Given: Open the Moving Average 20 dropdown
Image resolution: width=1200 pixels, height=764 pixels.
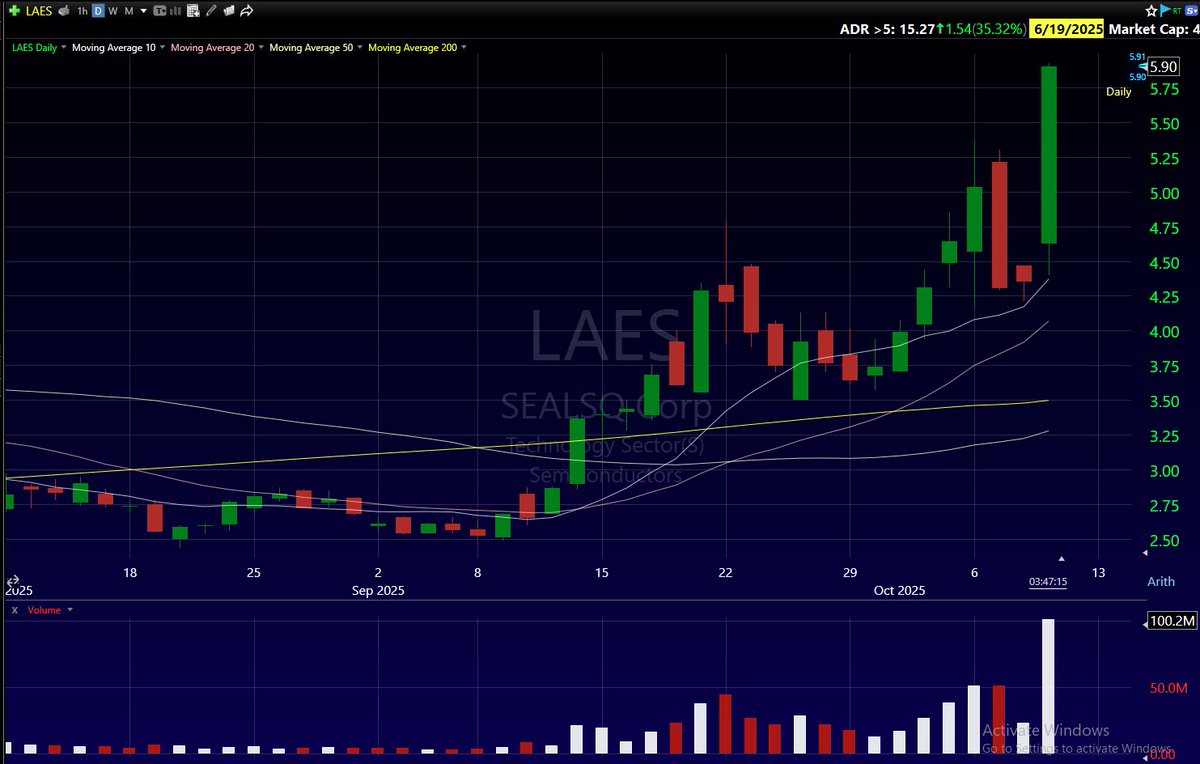Looking at the screenshot, I should (261, 47).
